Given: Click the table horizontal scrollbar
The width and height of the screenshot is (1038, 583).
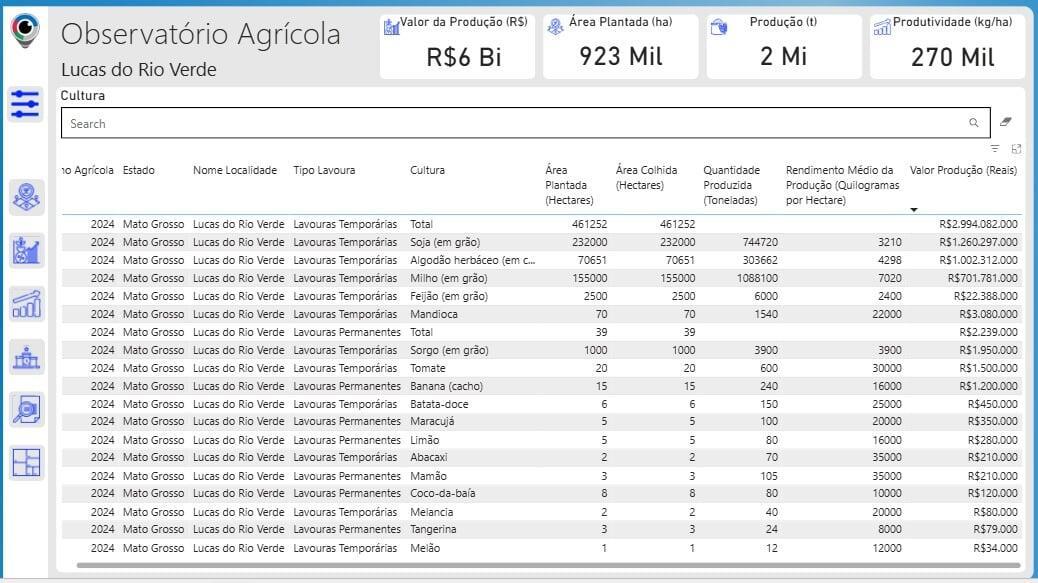Looking at the screenshot, I should tap(540, 566).
